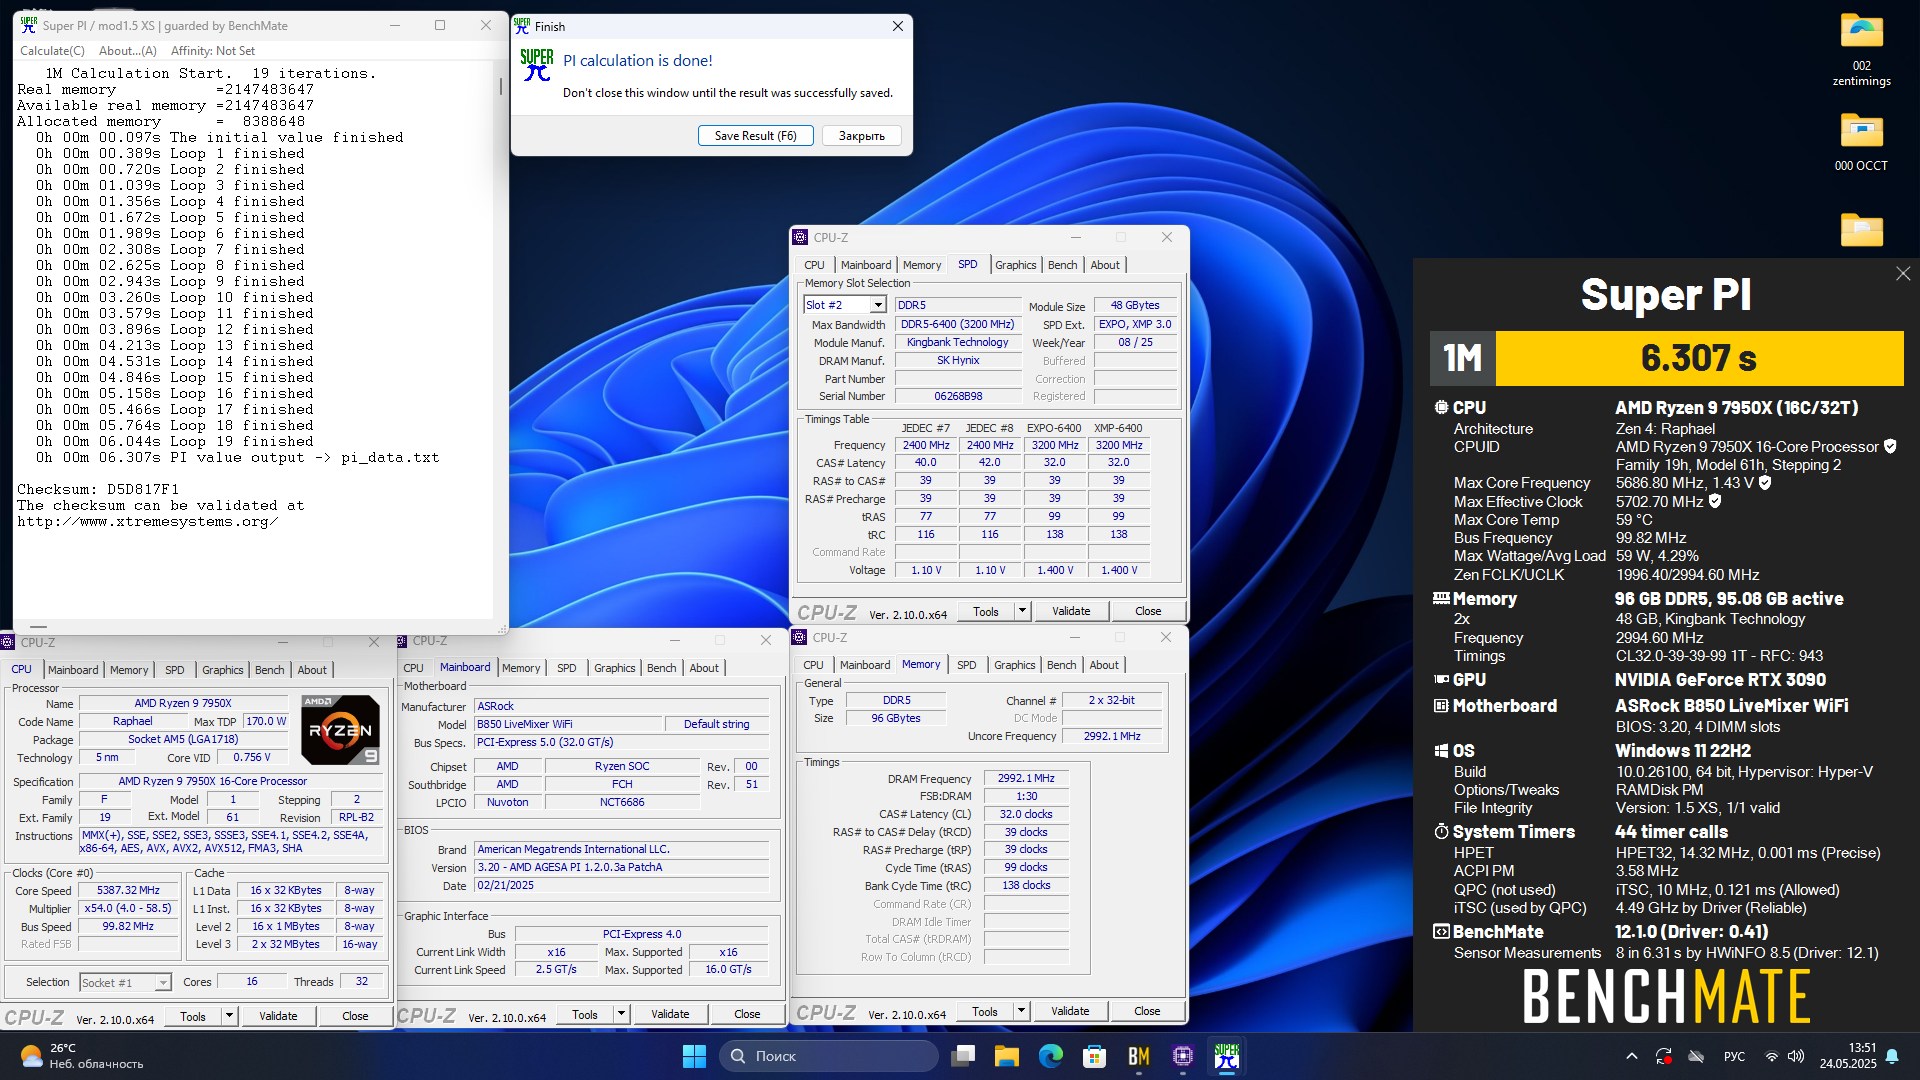Close the BenchMate Super PI result panel
Image resolution: width=1920 pixels, height=1080 pixels.
pos(1903,273)
